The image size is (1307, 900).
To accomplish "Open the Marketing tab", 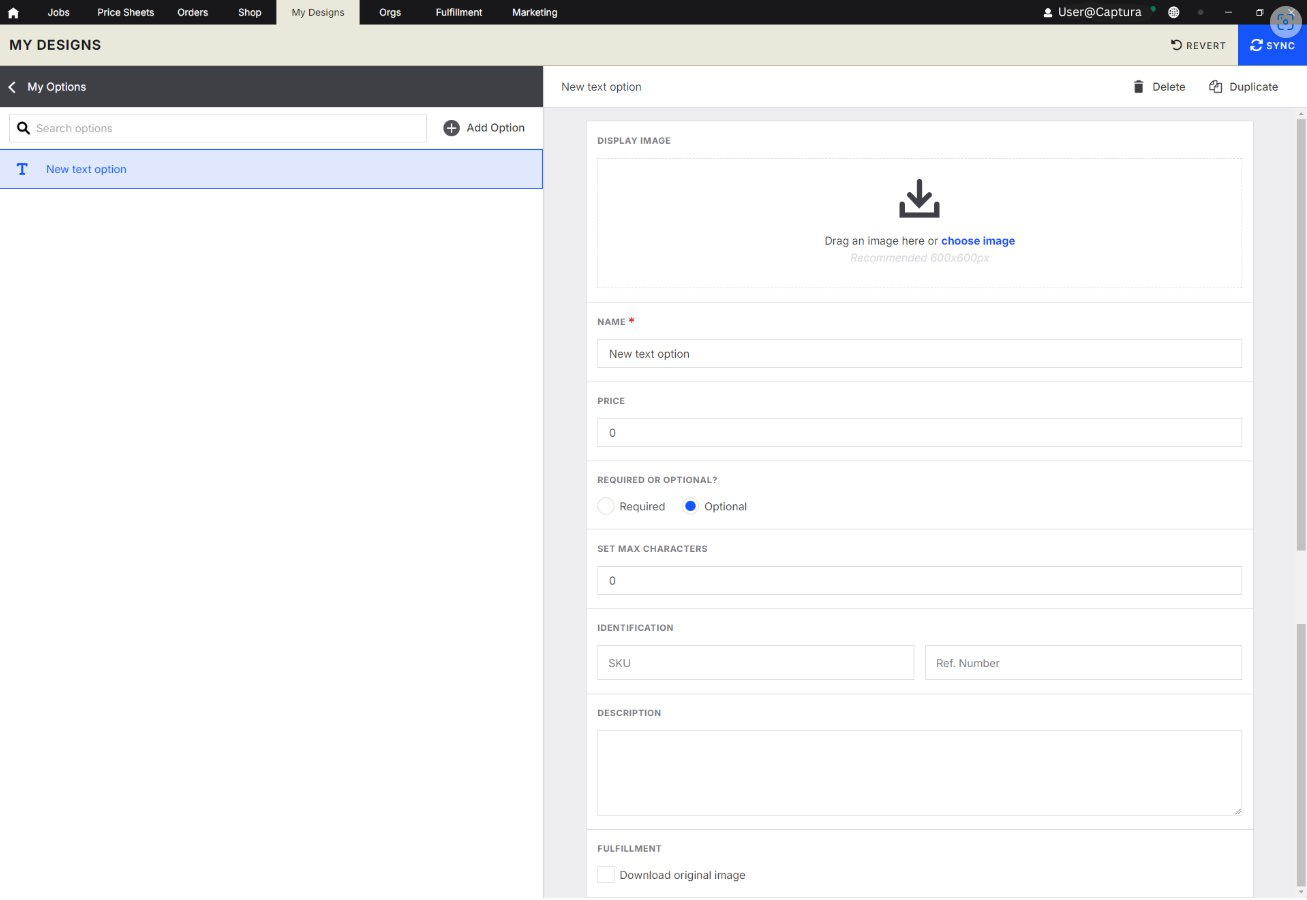I will coord(535,13).
